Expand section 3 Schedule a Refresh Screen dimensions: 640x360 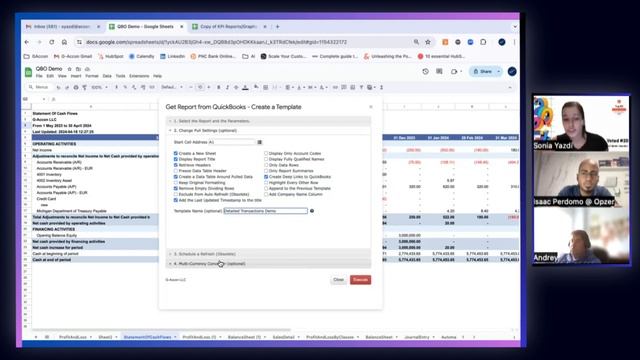pos(269,254)
